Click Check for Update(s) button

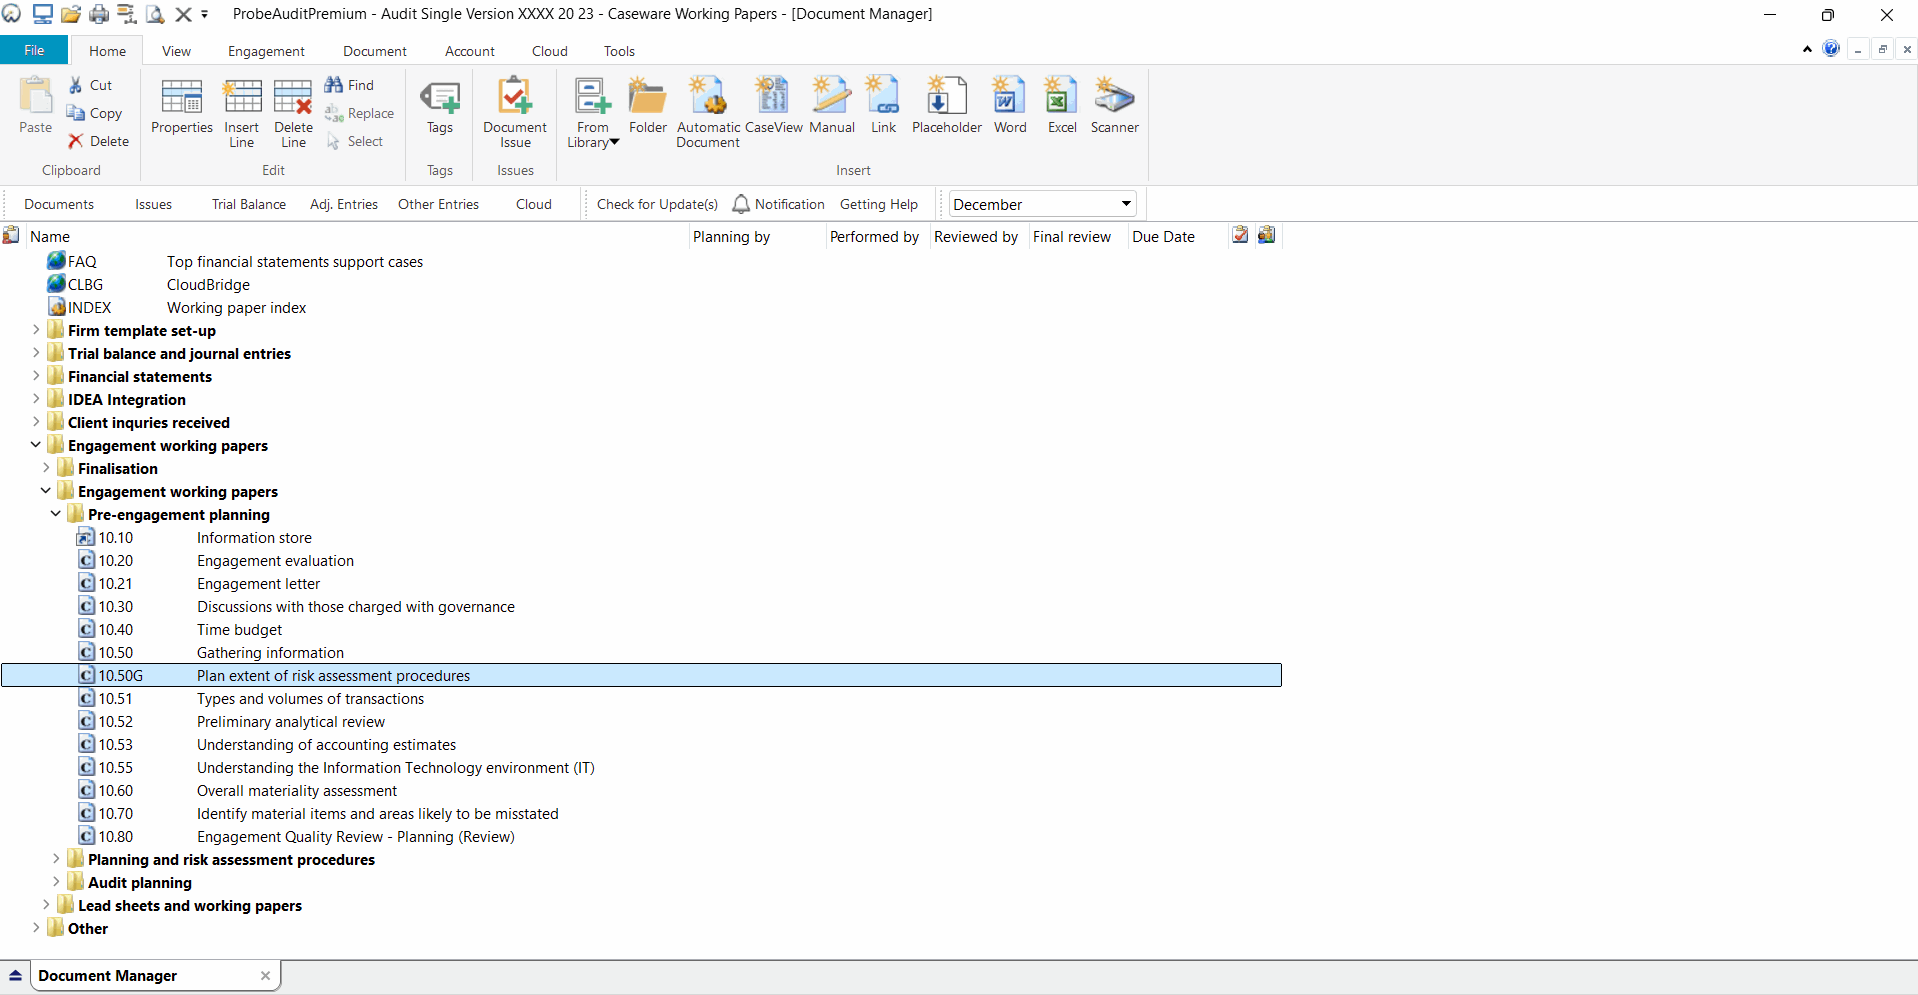tap(657, 204)
